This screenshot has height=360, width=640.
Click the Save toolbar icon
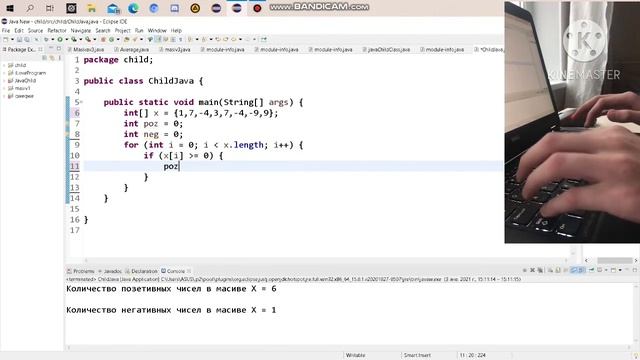[19, 40]
